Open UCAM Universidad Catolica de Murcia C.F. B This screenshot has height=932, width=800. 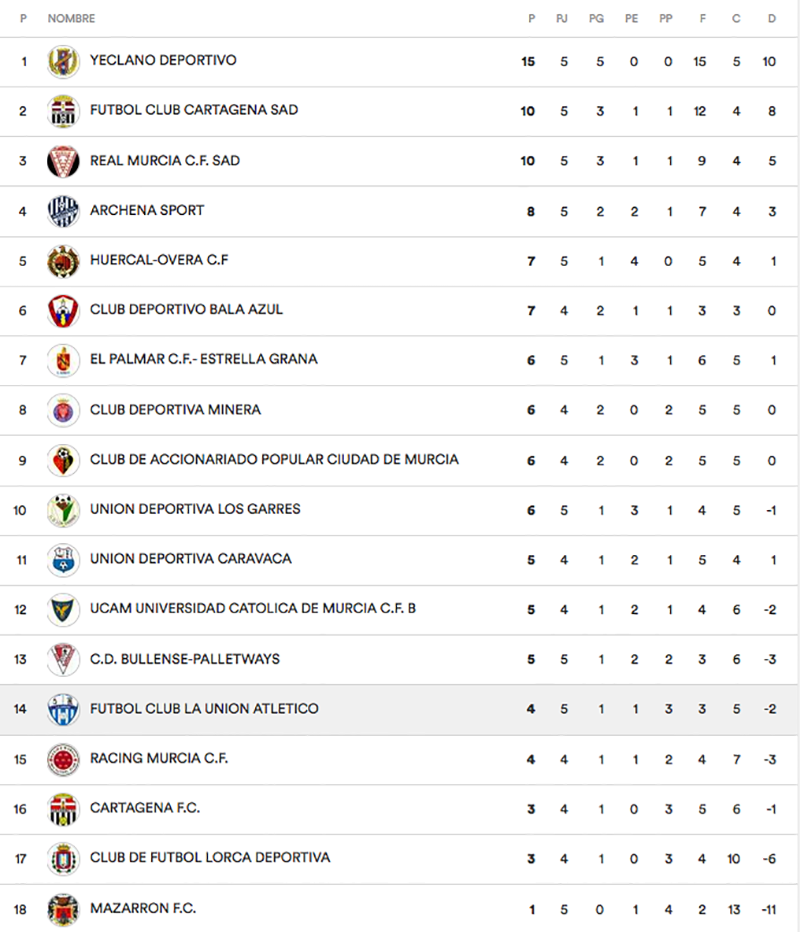tap(252, 609)
